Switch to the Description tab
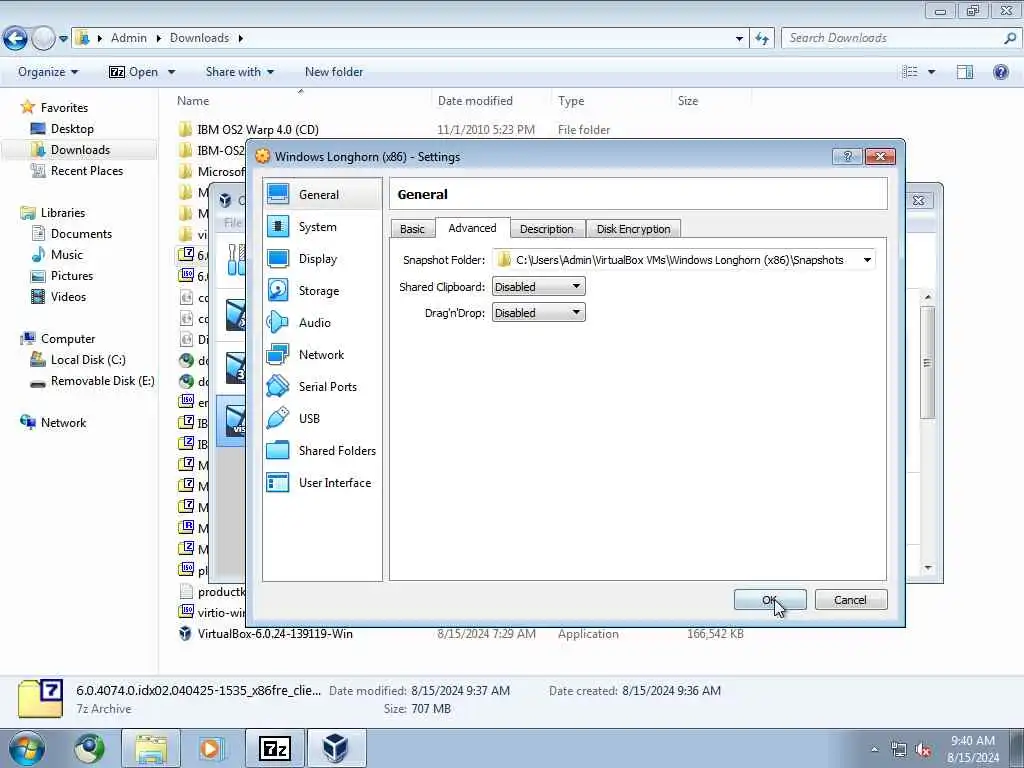1024x768 pixels. click(x=547, y=229)
